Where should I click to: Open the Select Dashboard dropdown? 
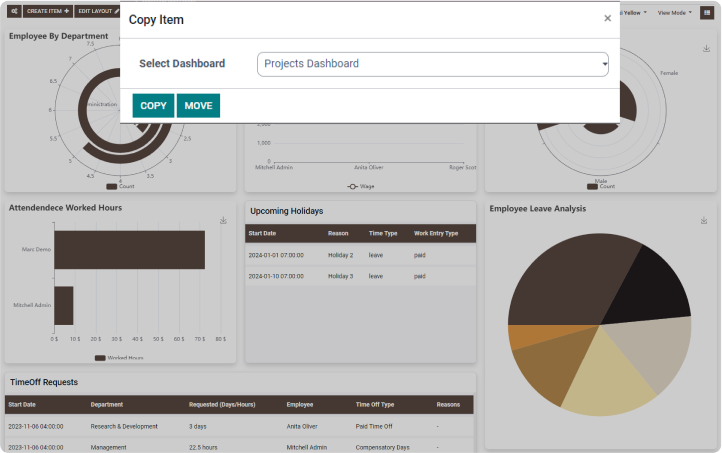click(x=432, y=64)
